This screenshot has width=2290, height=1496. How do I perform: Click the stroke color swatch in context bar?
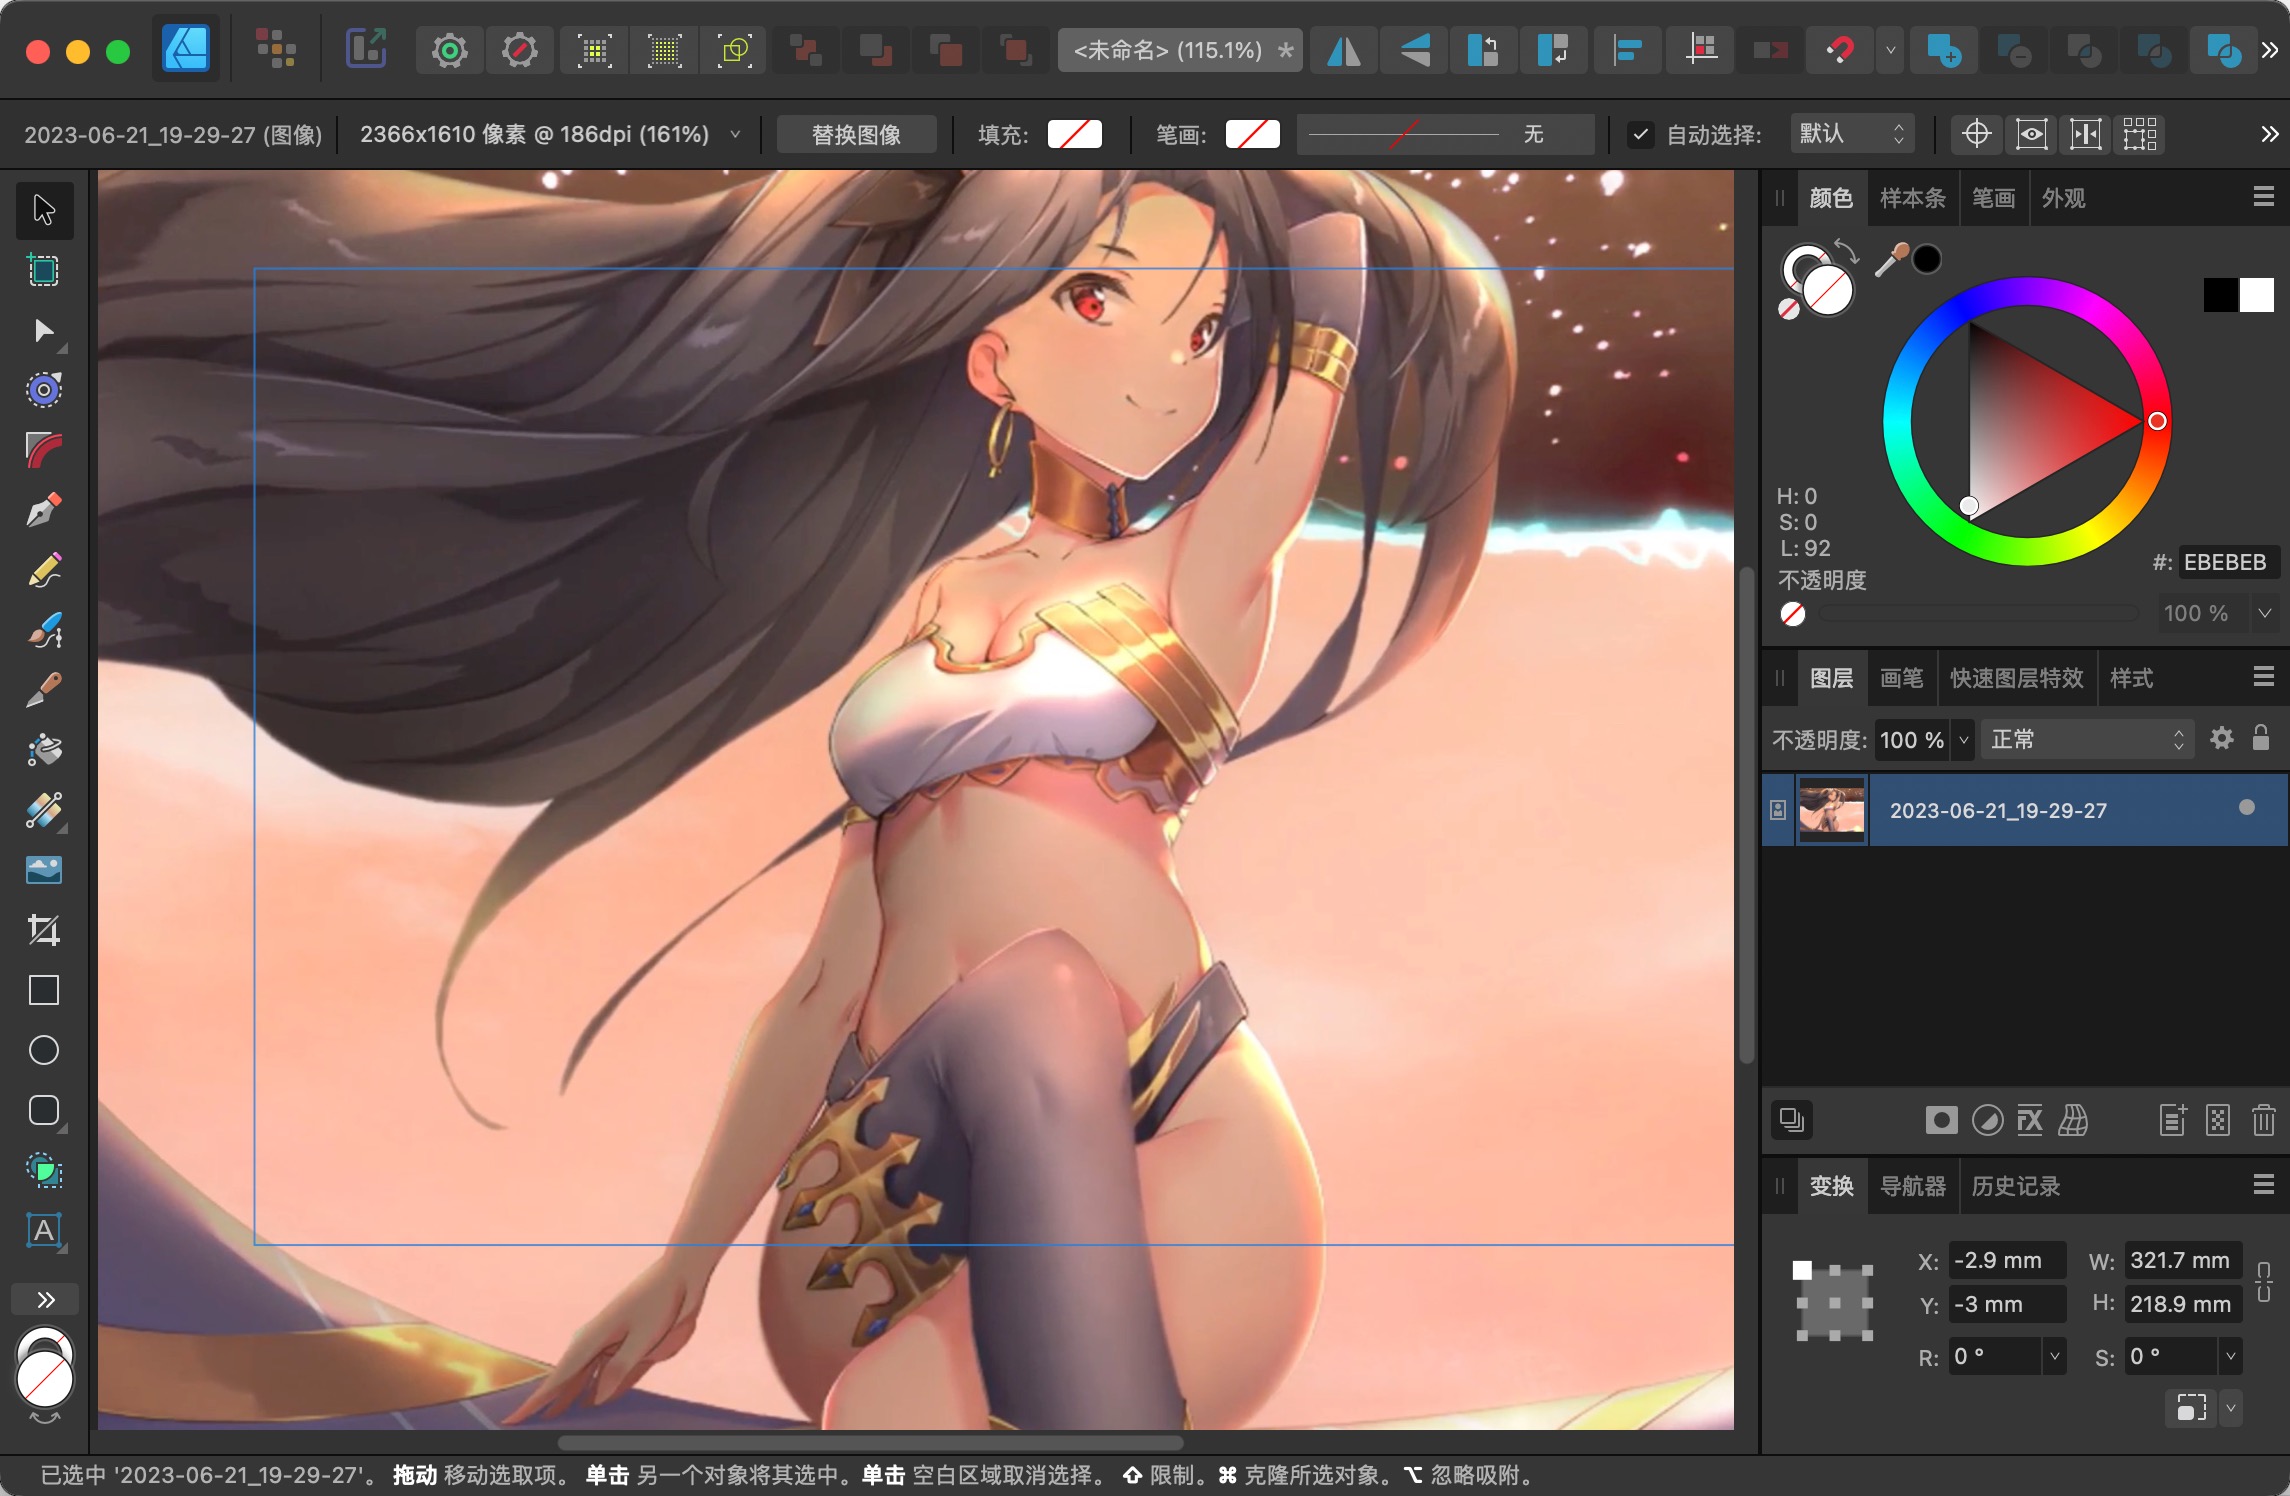(x=1252, y=134)
